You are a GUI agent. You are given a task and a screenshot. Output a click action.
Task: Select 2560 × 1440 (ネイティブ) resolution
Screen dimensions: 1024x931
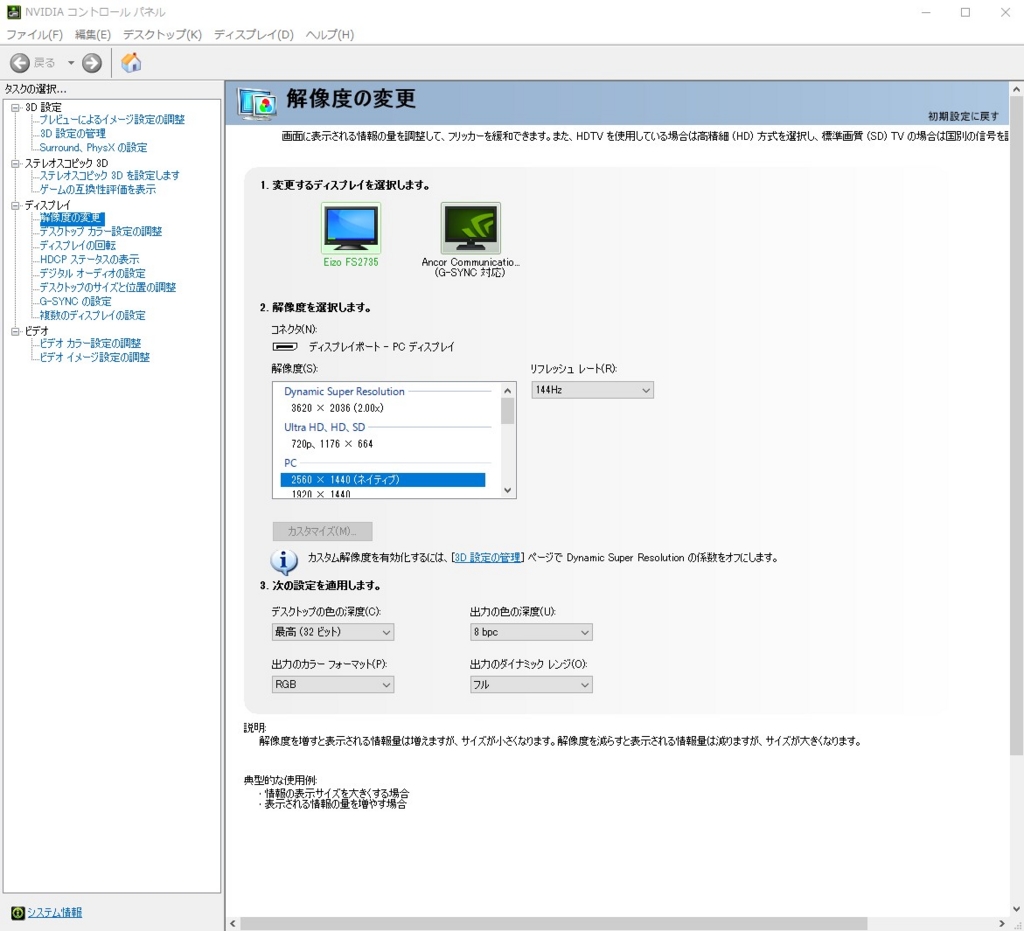click(383, 480)
